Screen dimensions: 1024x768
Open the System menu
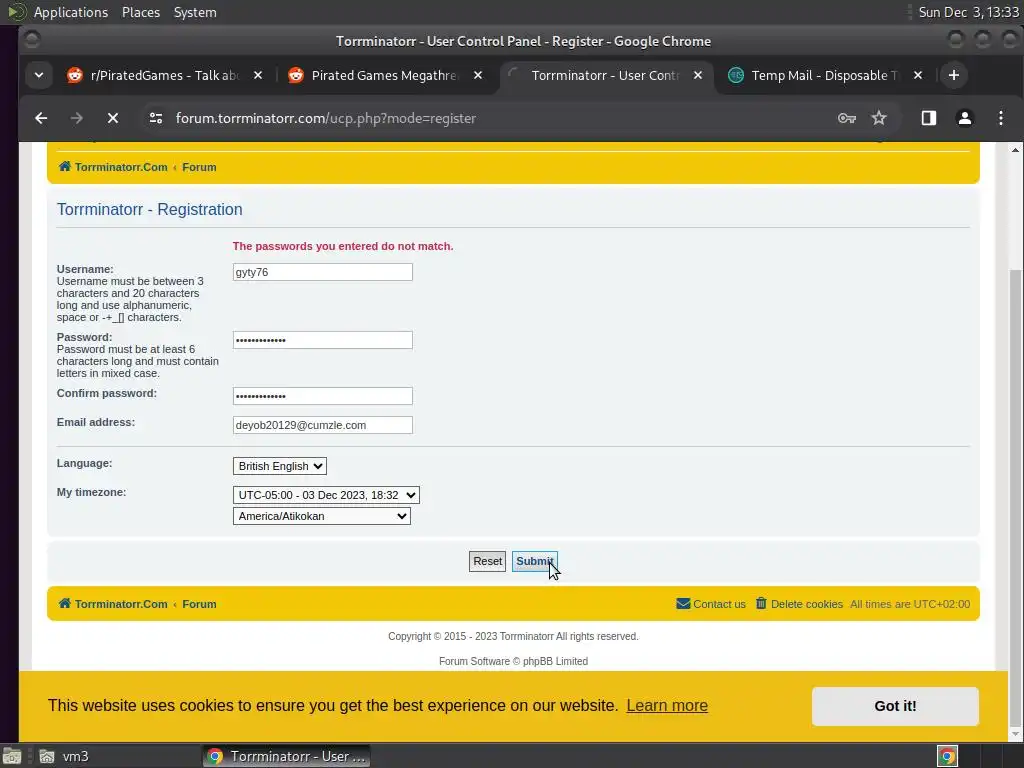point(195,12)
